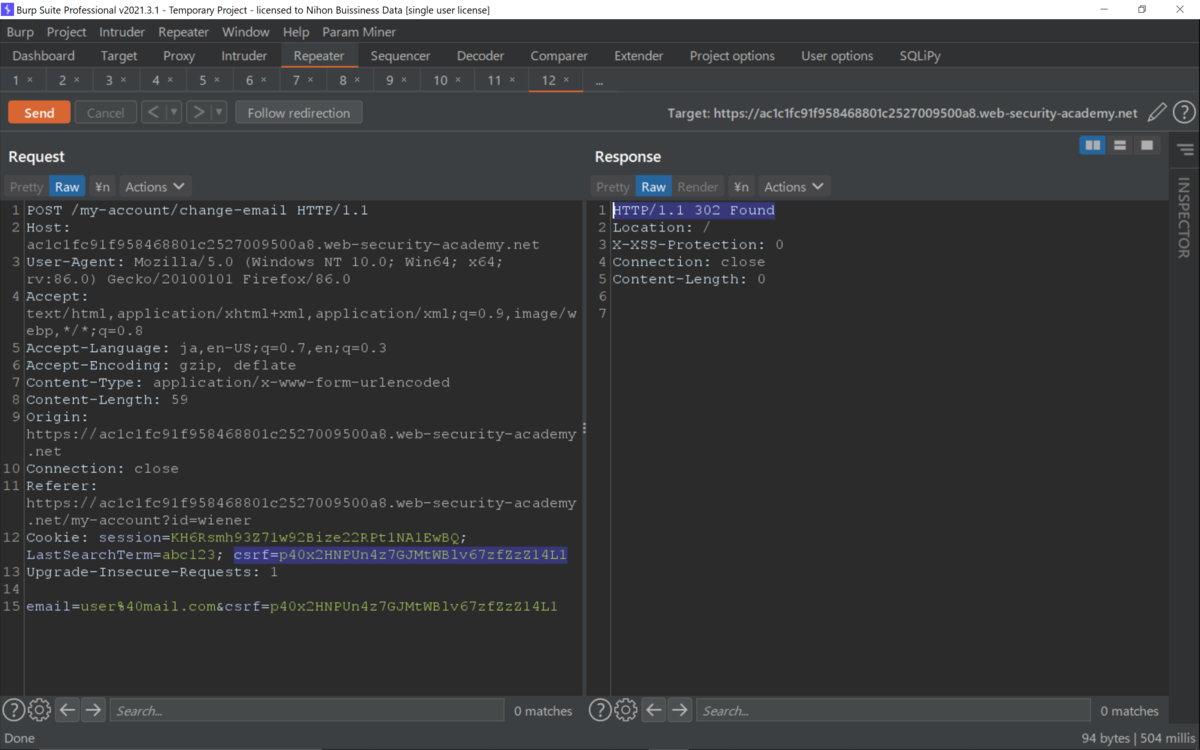The width and height of the screenshot is (1200, 750).
Task: Jump to next request search match
Action: (x=93, y=710)
